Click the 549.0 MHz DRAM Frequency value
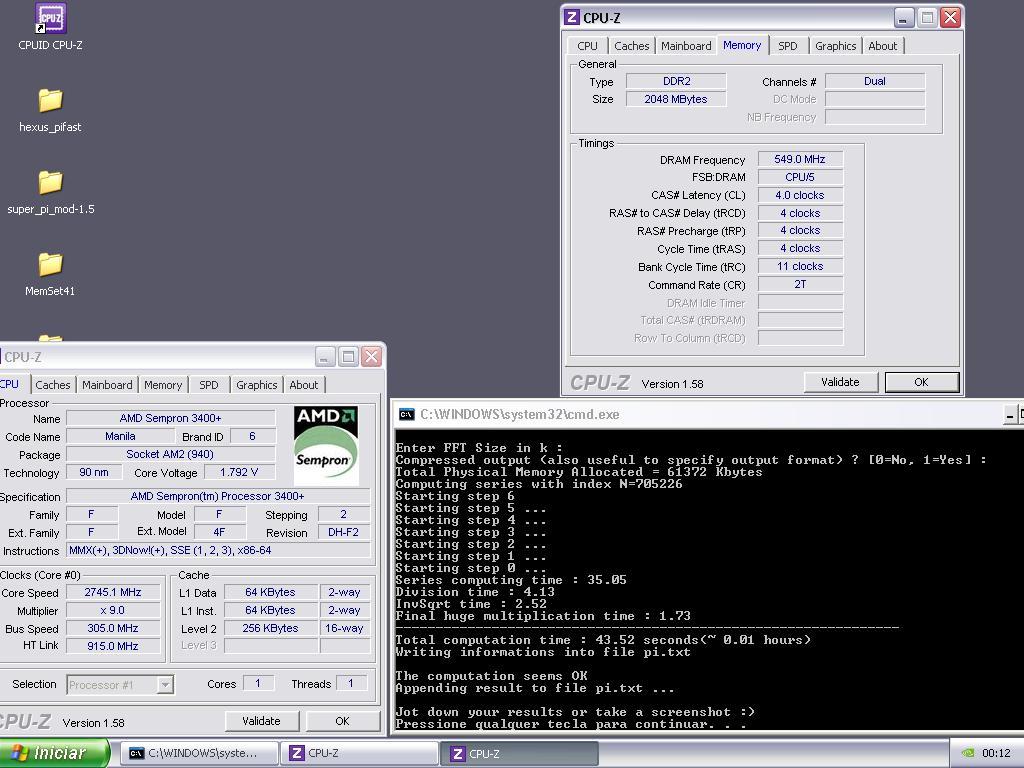This screenshot has height=768, width=1024. click(800, 159)
